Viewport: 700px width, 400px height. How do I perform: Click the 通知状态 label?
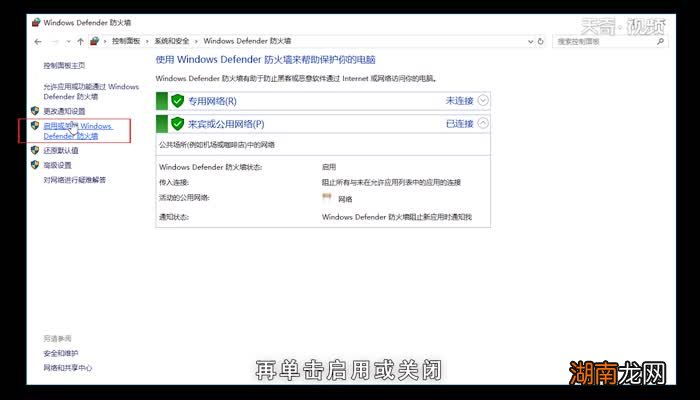point(174,217)
